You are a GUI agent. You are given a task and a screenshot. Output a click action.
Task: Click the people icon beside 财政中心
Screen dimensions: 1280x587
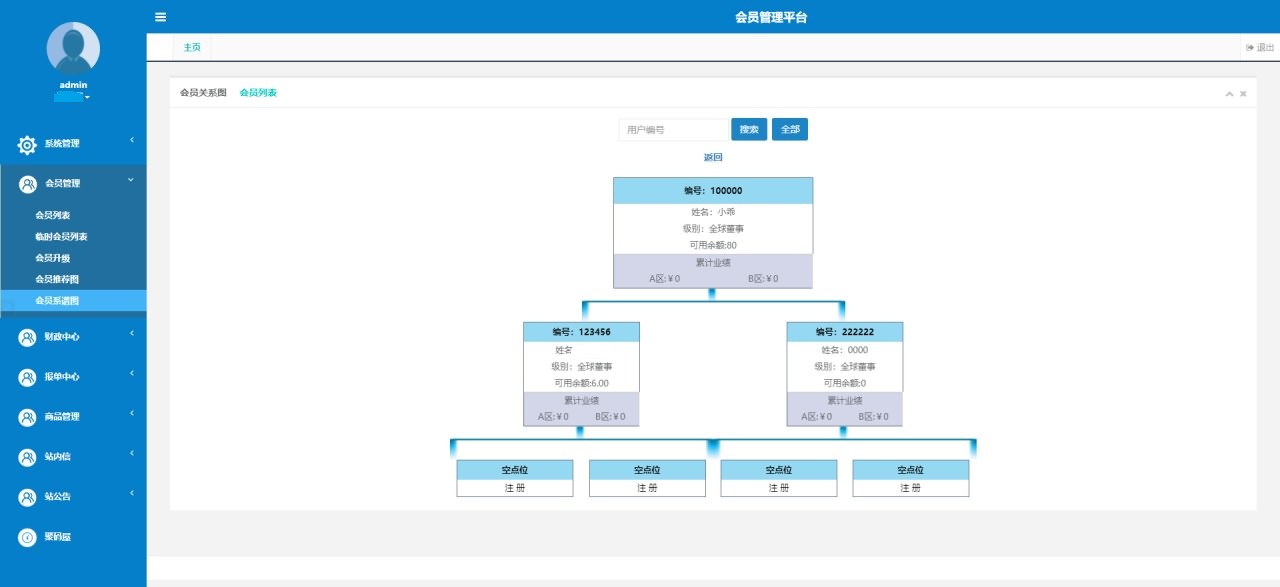point(27,337)
